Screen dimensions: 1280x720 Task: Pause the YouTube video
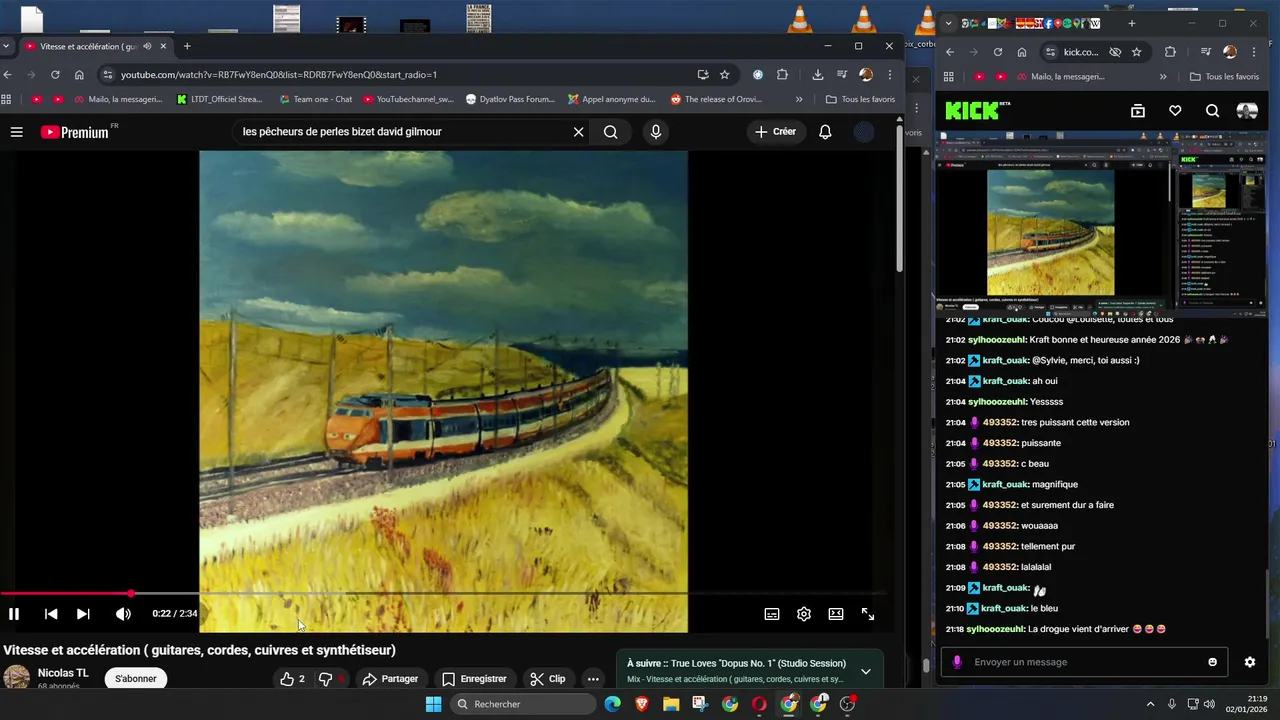14,614
